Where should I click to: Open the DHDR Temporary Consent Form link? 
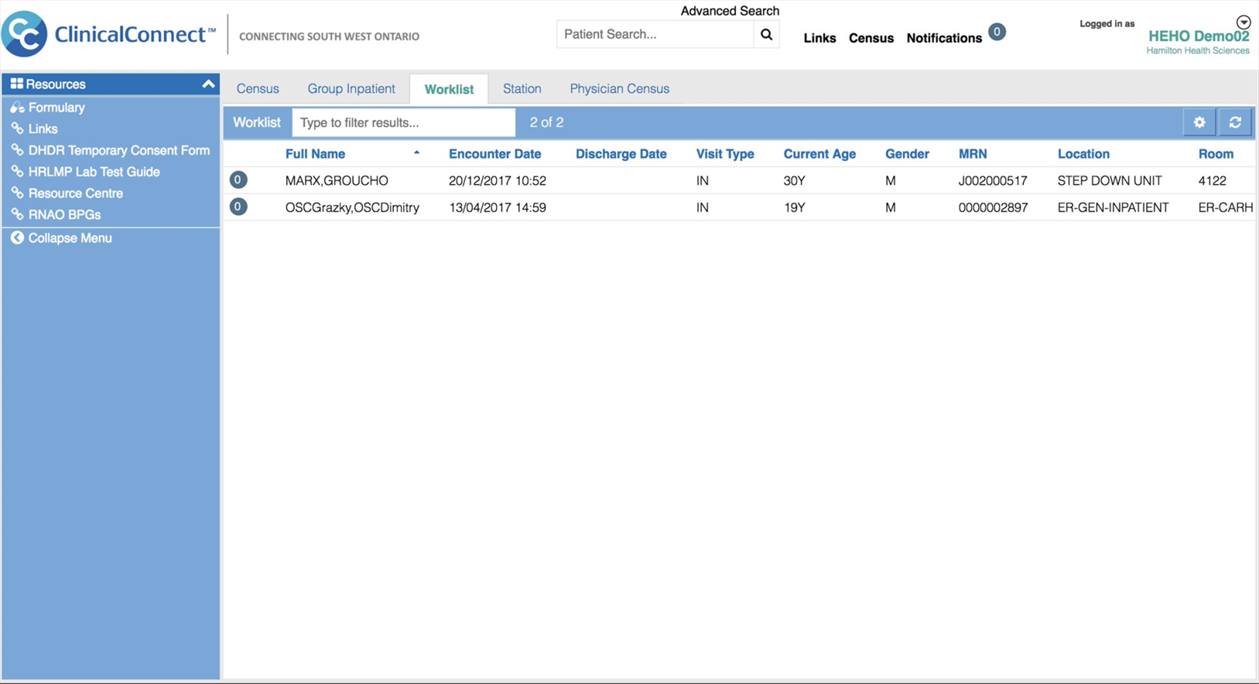(119, 150)
